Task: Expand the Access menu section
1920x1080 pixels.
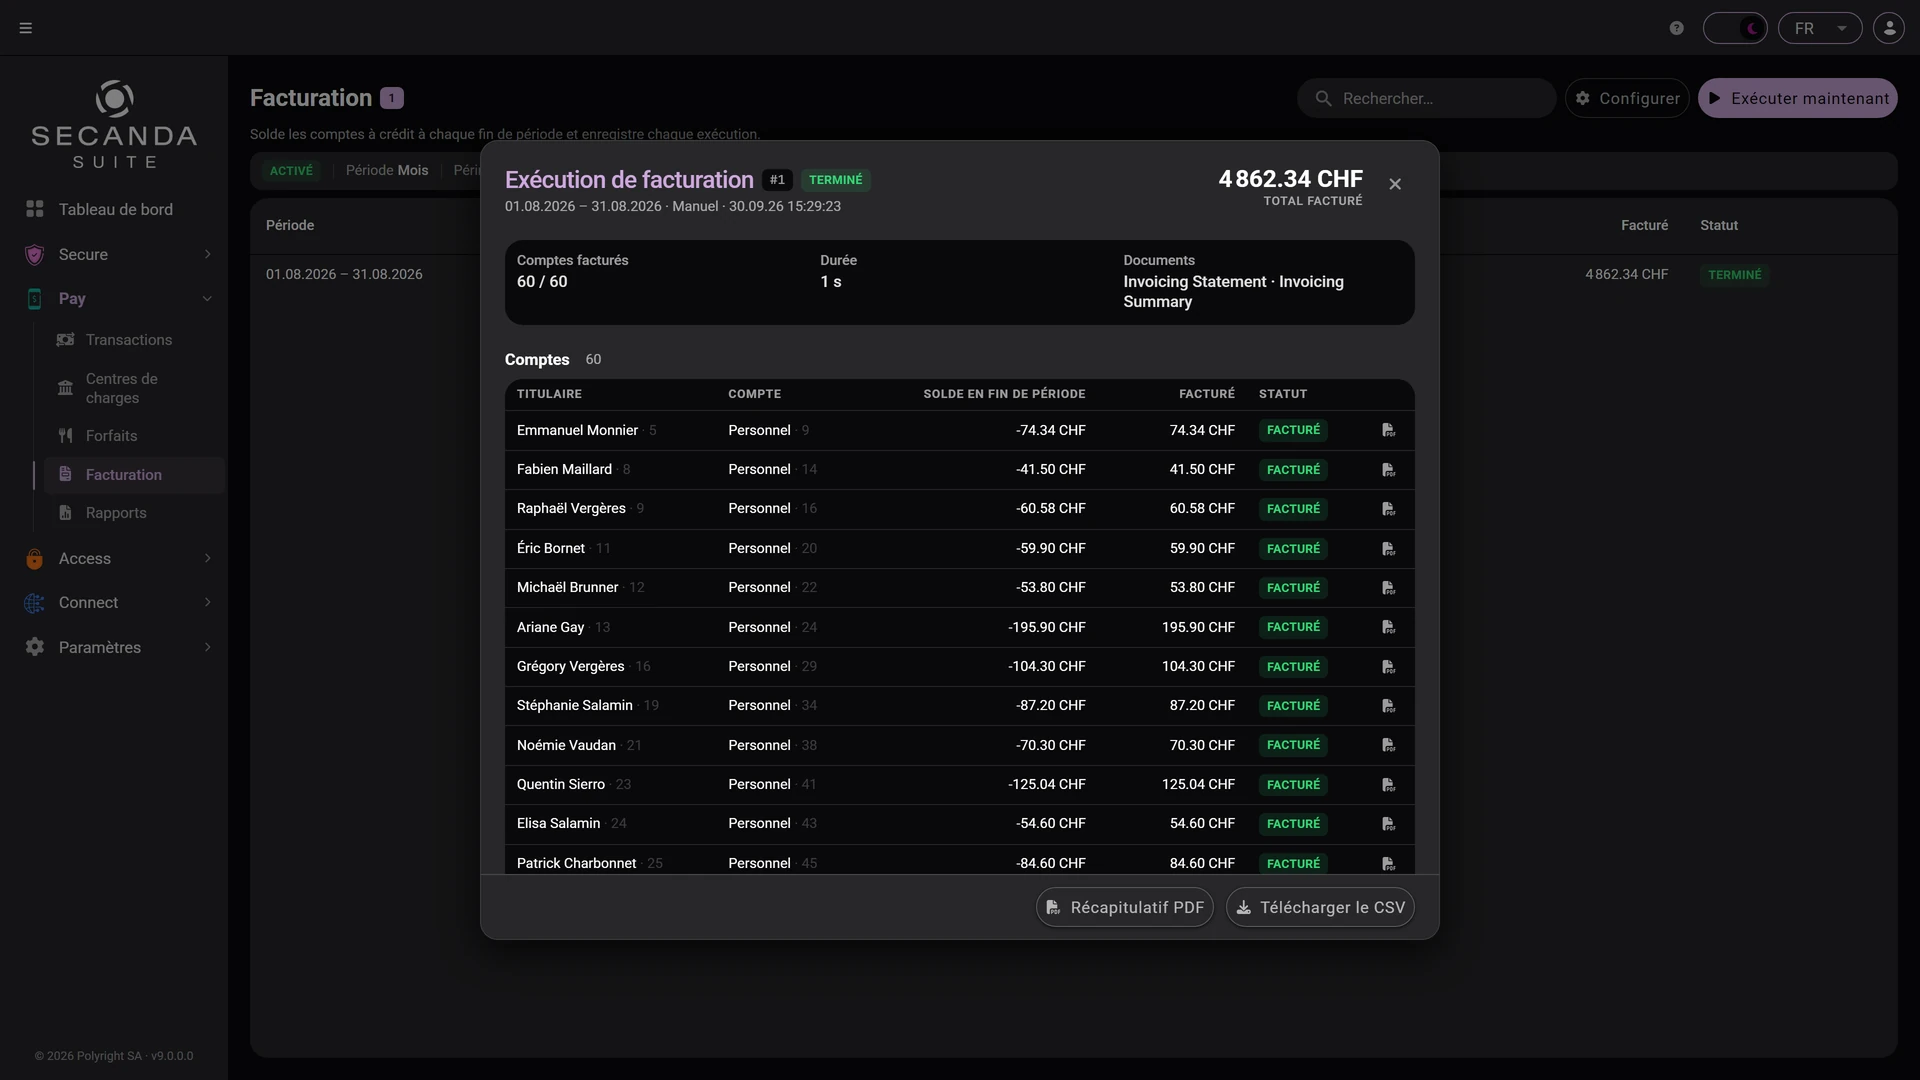Action: pos(118,558)
